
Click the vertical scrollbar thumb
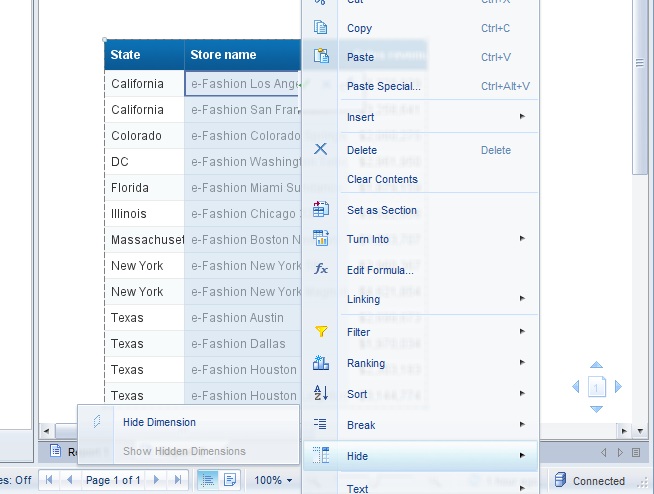pos(639,88)
